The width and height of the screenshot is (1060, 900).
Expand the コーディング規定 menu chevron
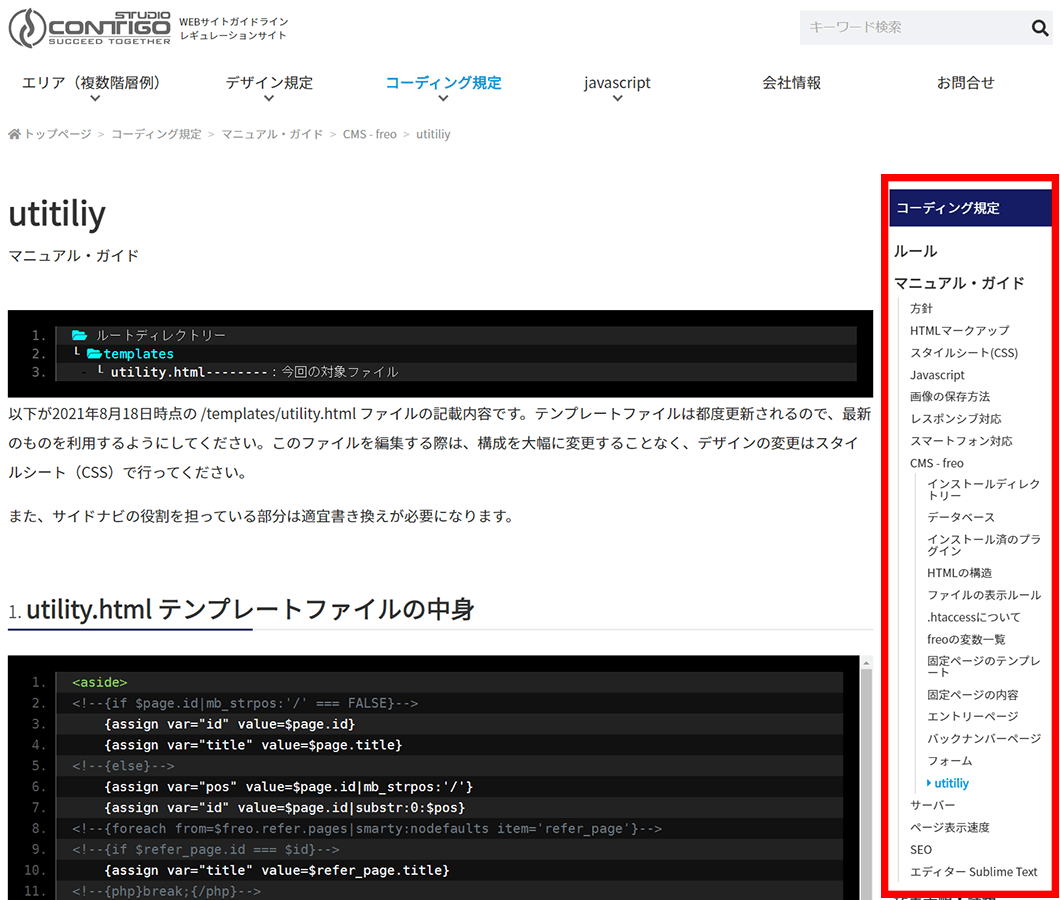pyautogui.click(x=443, y=99)
